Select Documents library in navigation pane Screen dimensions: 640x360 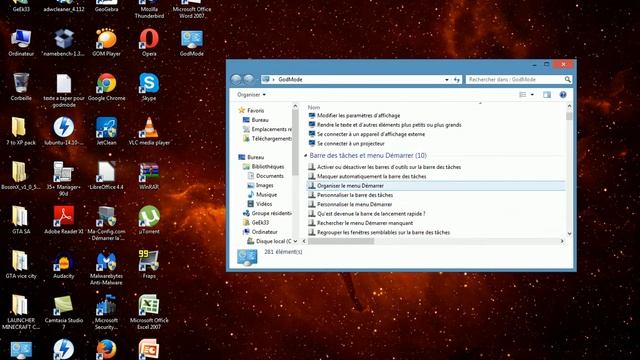266,176
